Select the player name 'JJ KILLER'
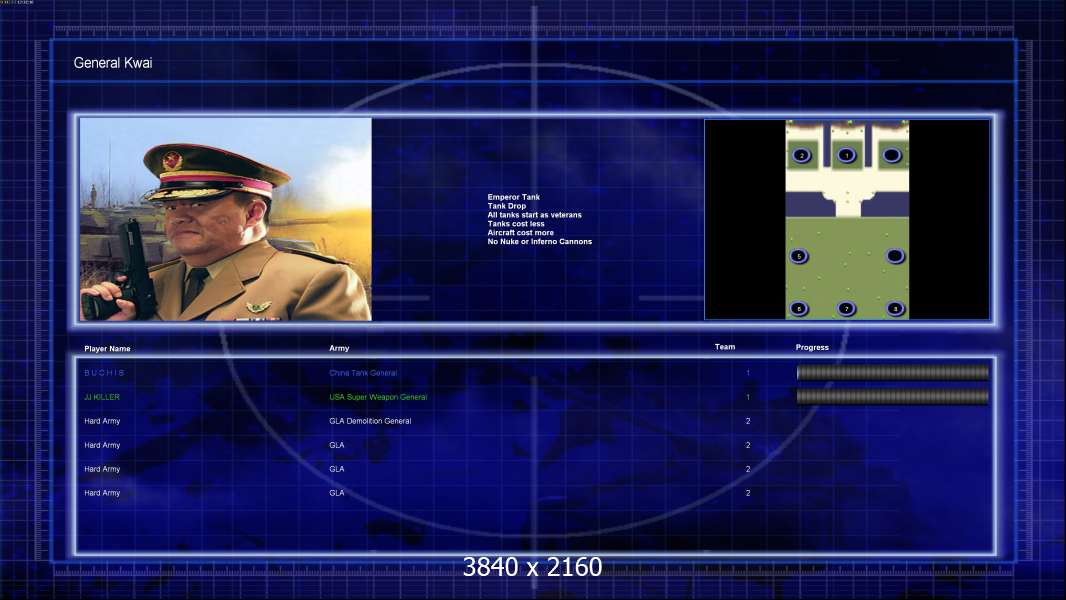 click(x=102, y=397)
